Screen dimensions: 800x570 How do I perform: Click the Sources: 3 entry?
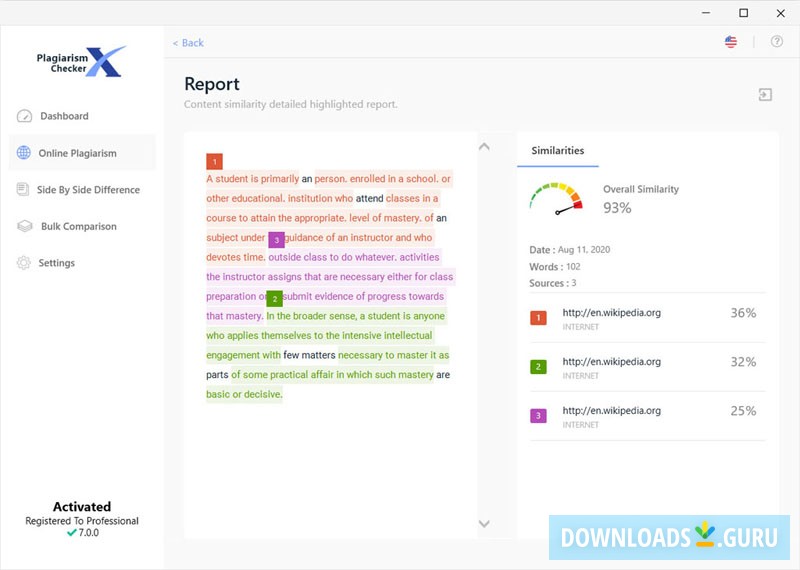(x=553, y=283)
